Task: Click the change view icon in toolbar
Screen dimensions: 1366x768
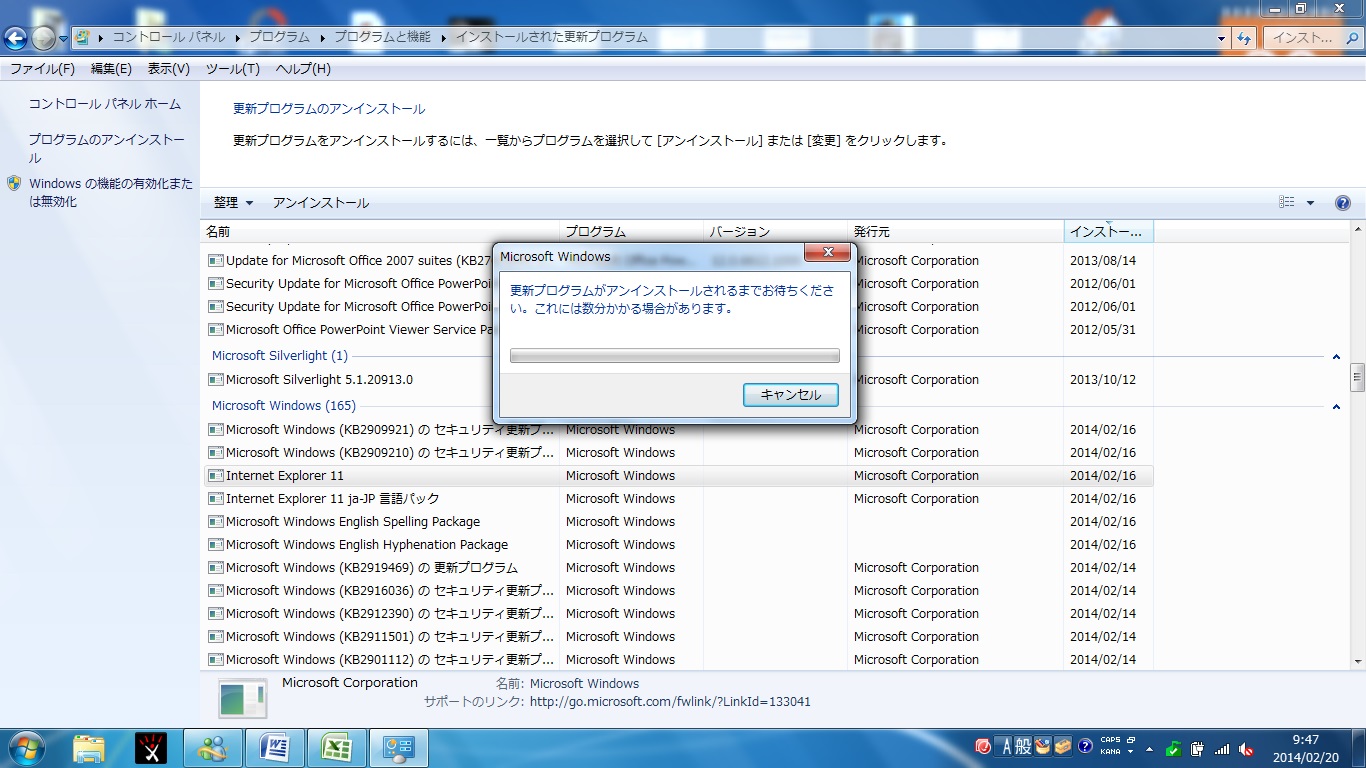Action: [1287, 203]
